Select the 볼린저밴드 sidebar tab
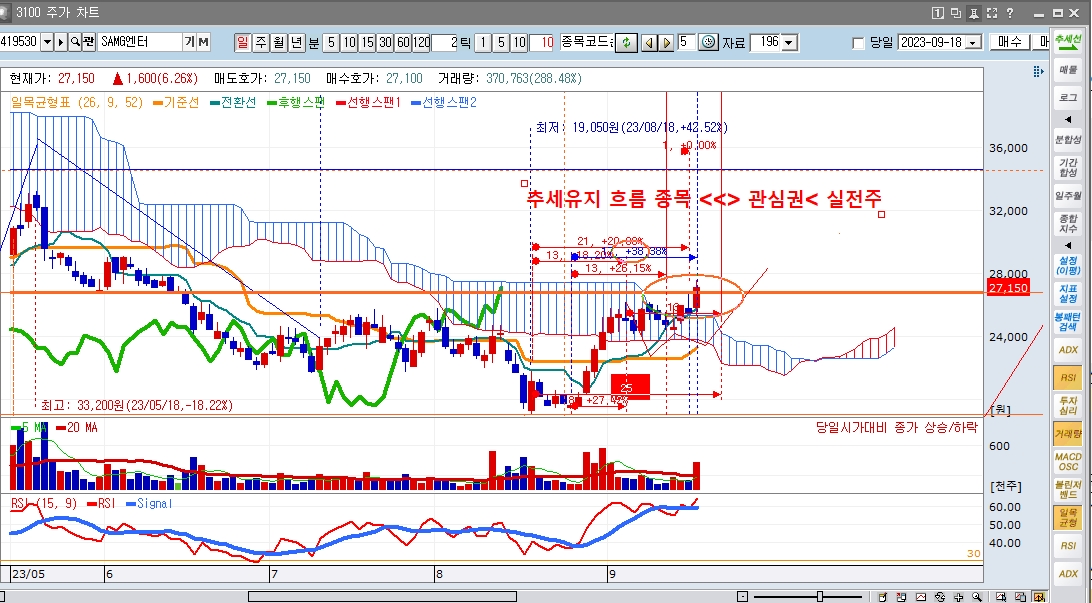1092x603 pixels. coord(1068,490)
